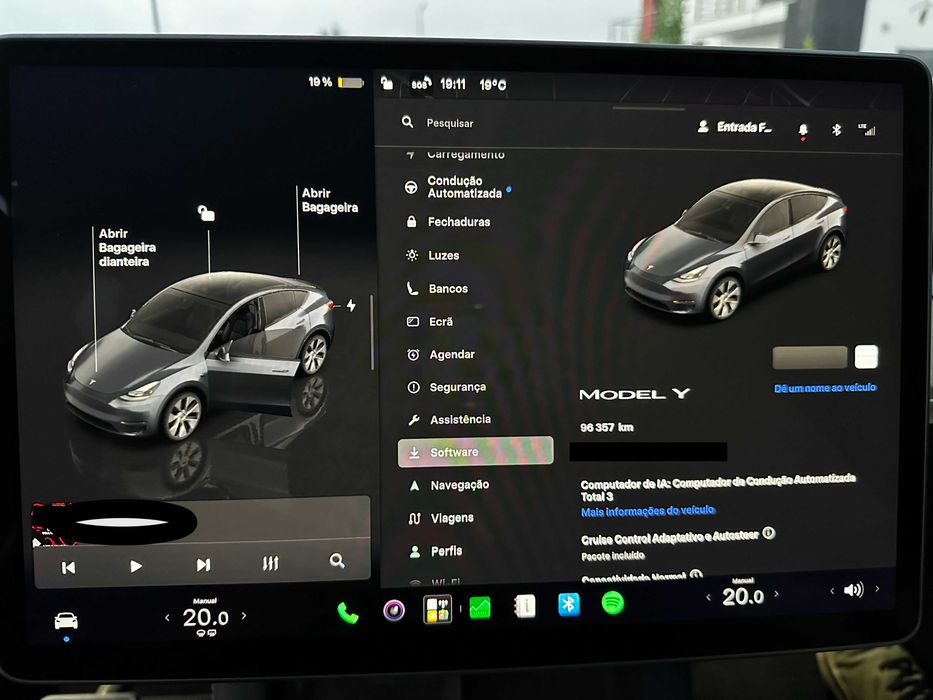Open the Segurança menu
Image resolution: width=933 pixels, height=700 pixels.
click(x=447, y=387)
